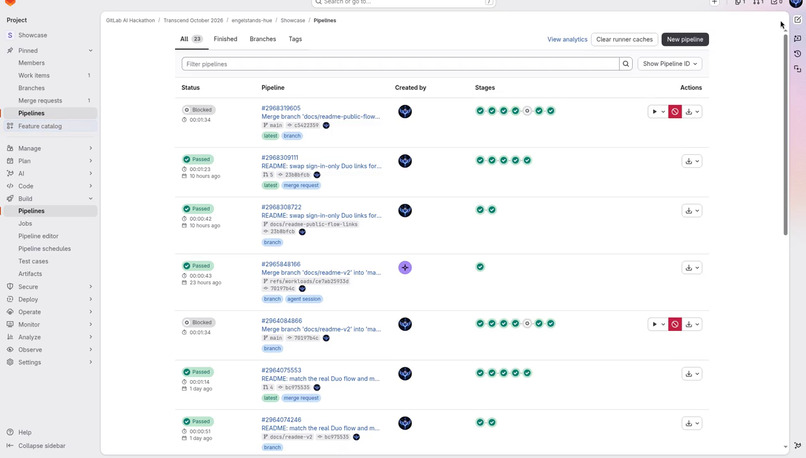
Task: Click the agent avatar for pipeline #2965848166
Action: 405,267
